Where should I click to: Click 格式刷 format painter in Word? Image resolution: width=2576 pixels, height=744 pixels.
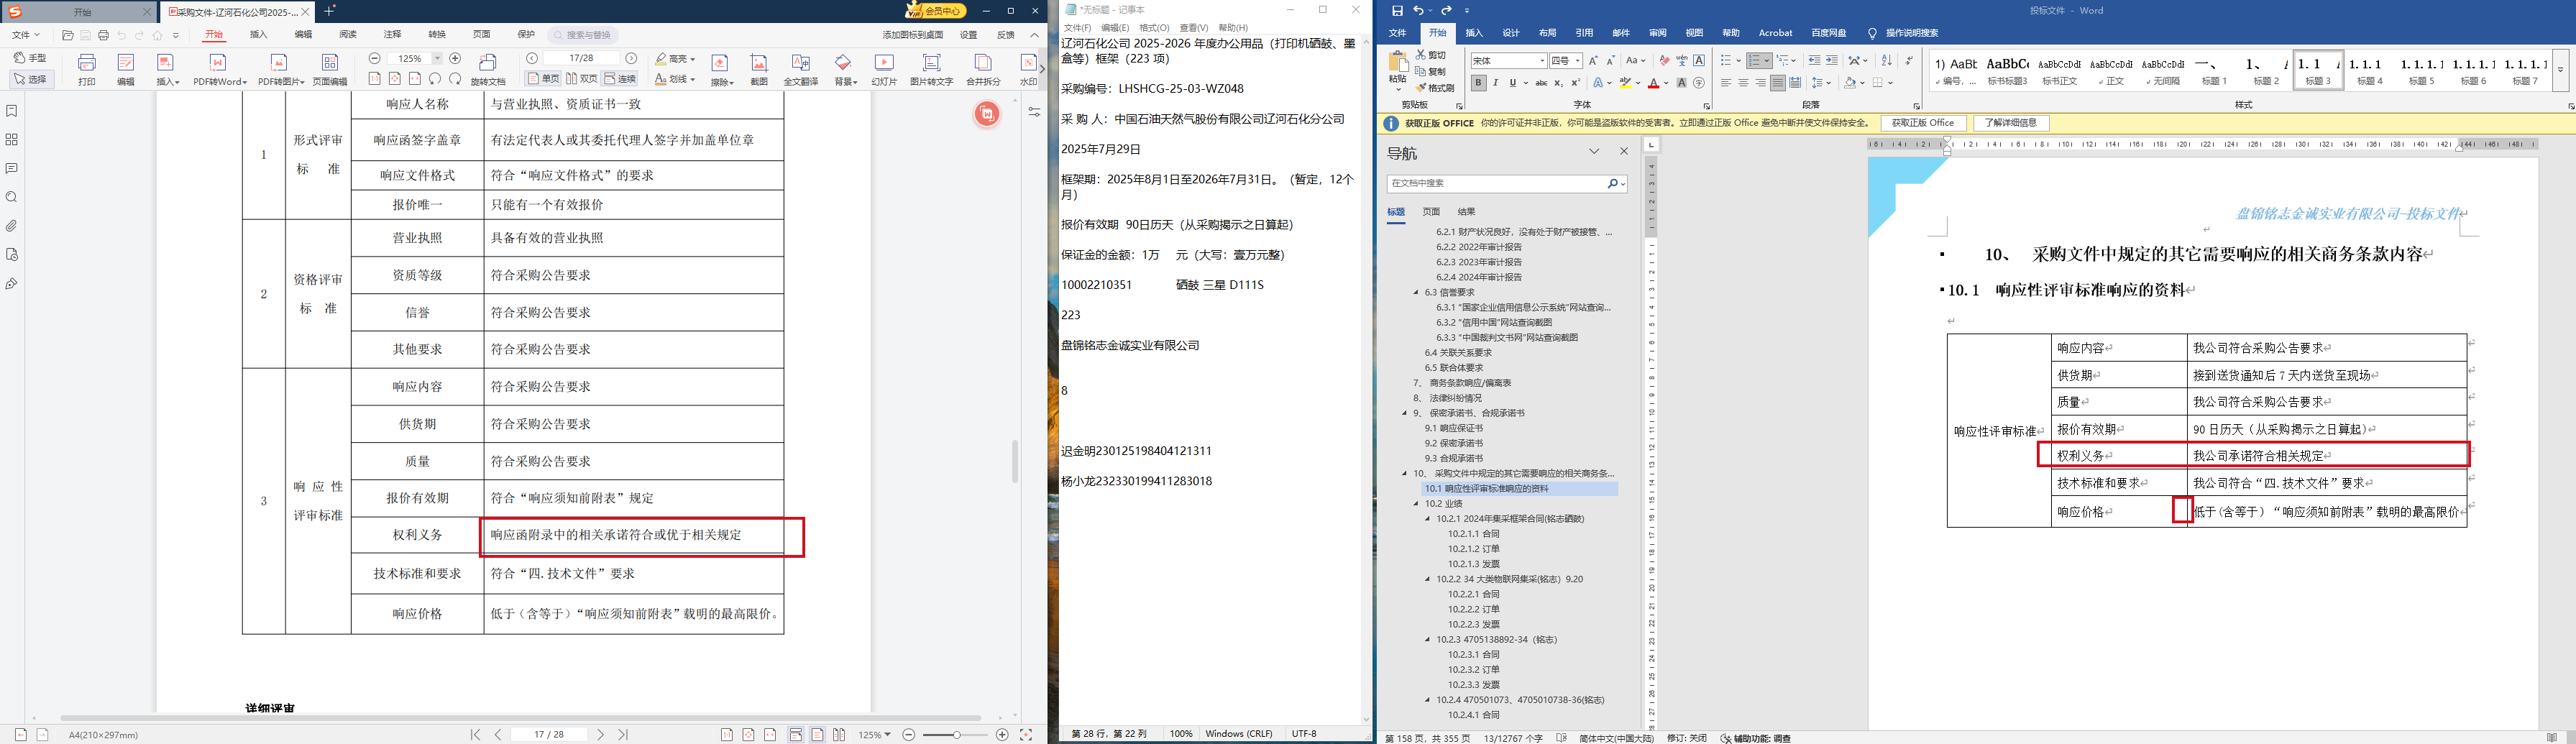(x=1435, y=88)
